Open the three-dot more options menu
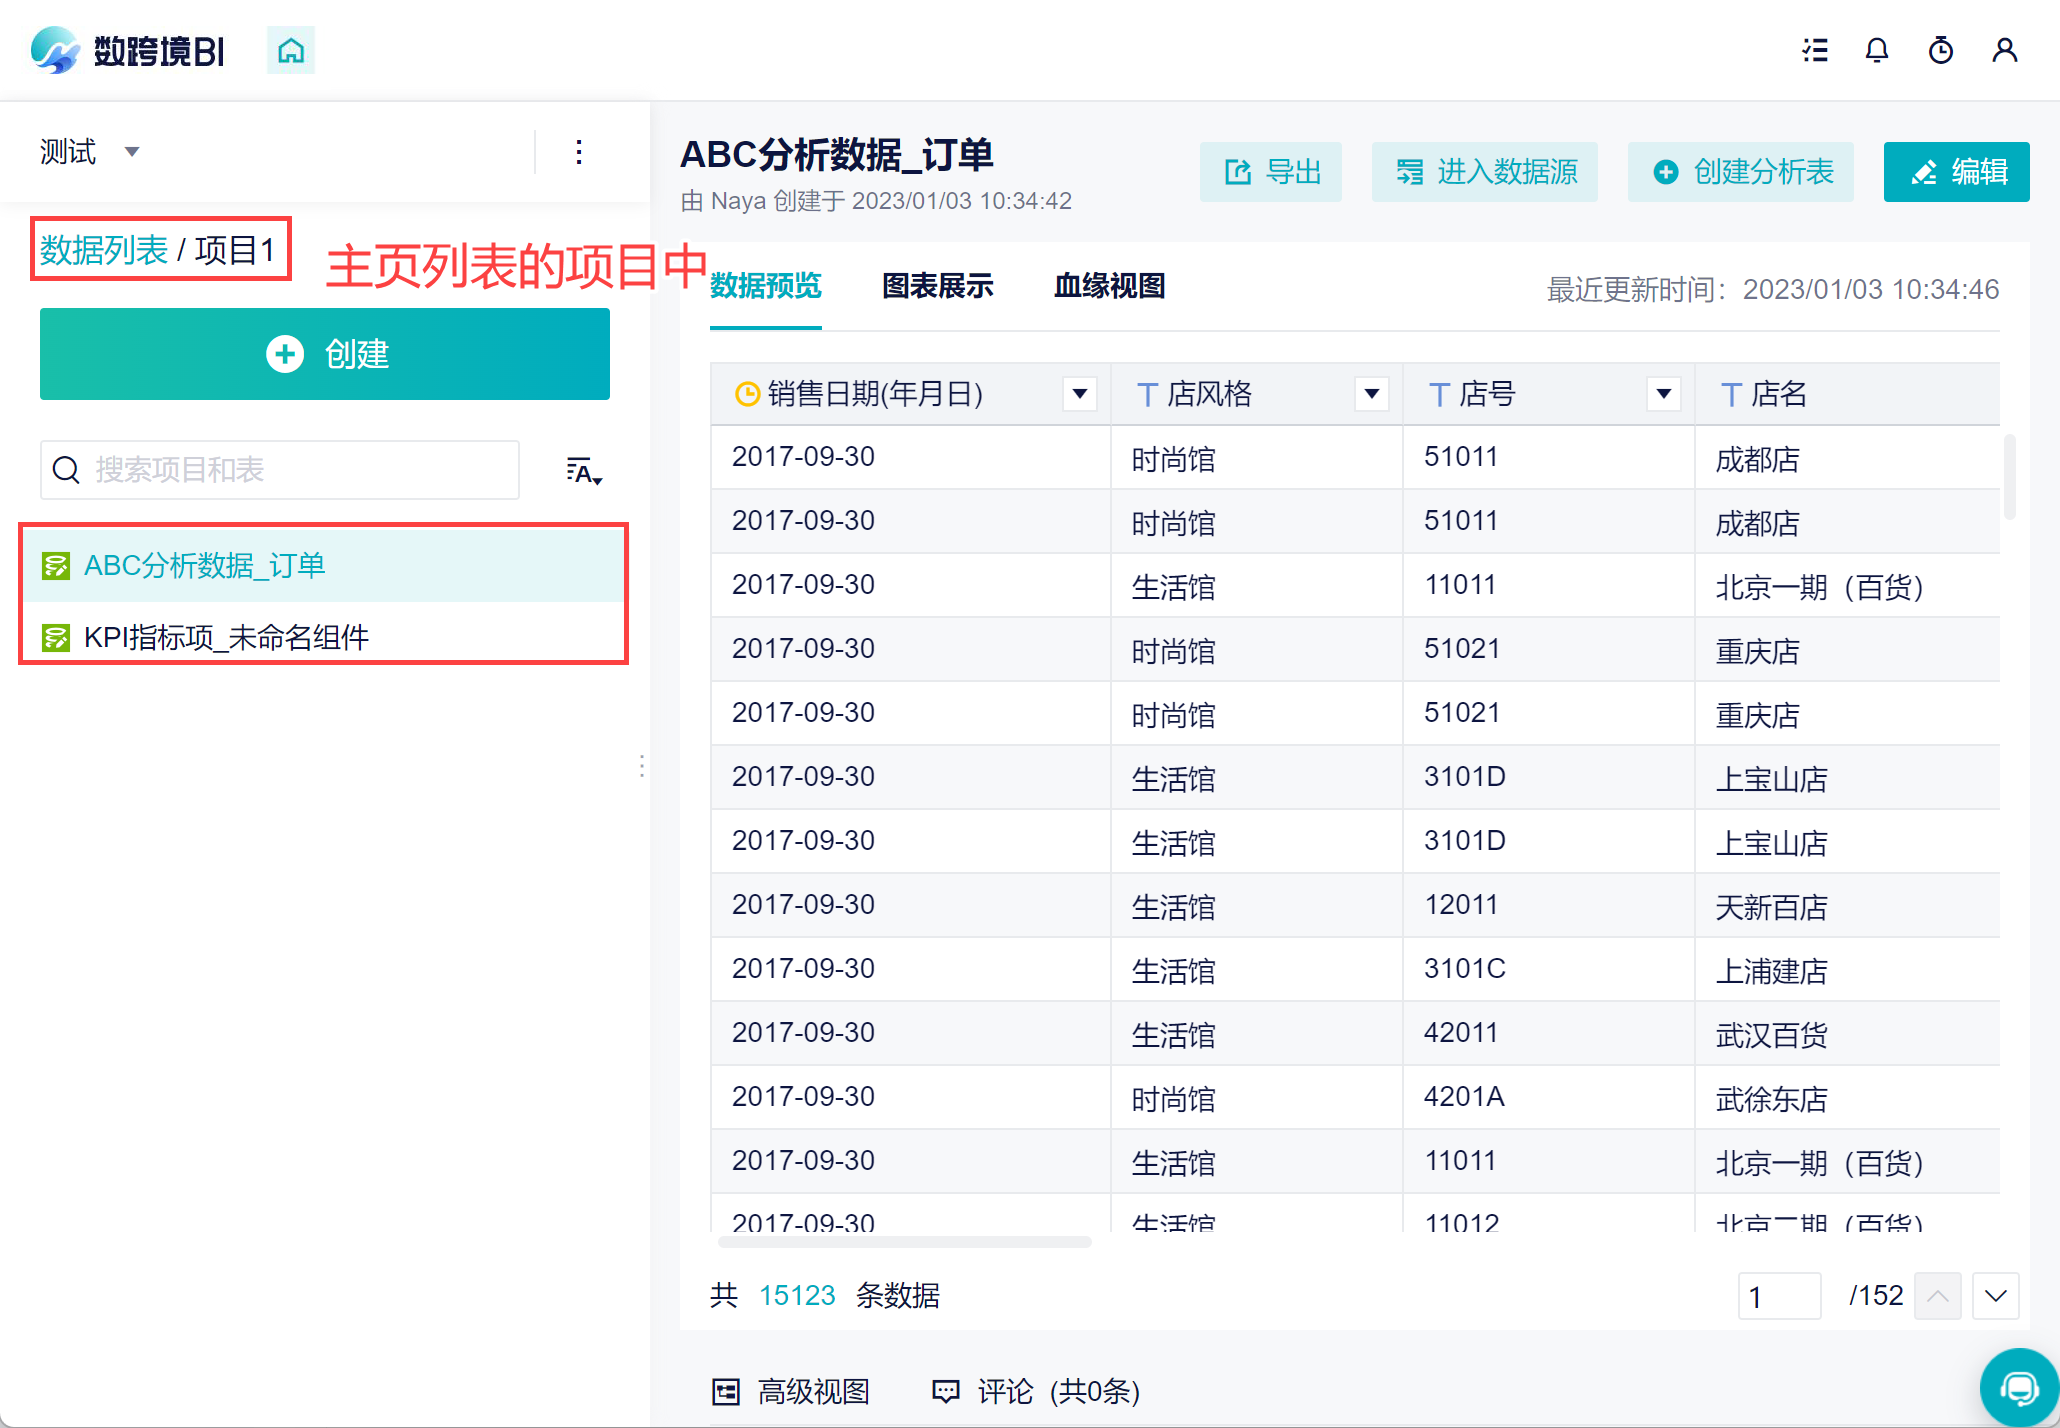The height and width of the screenshot is (1428, 2060). coord(579,152)
